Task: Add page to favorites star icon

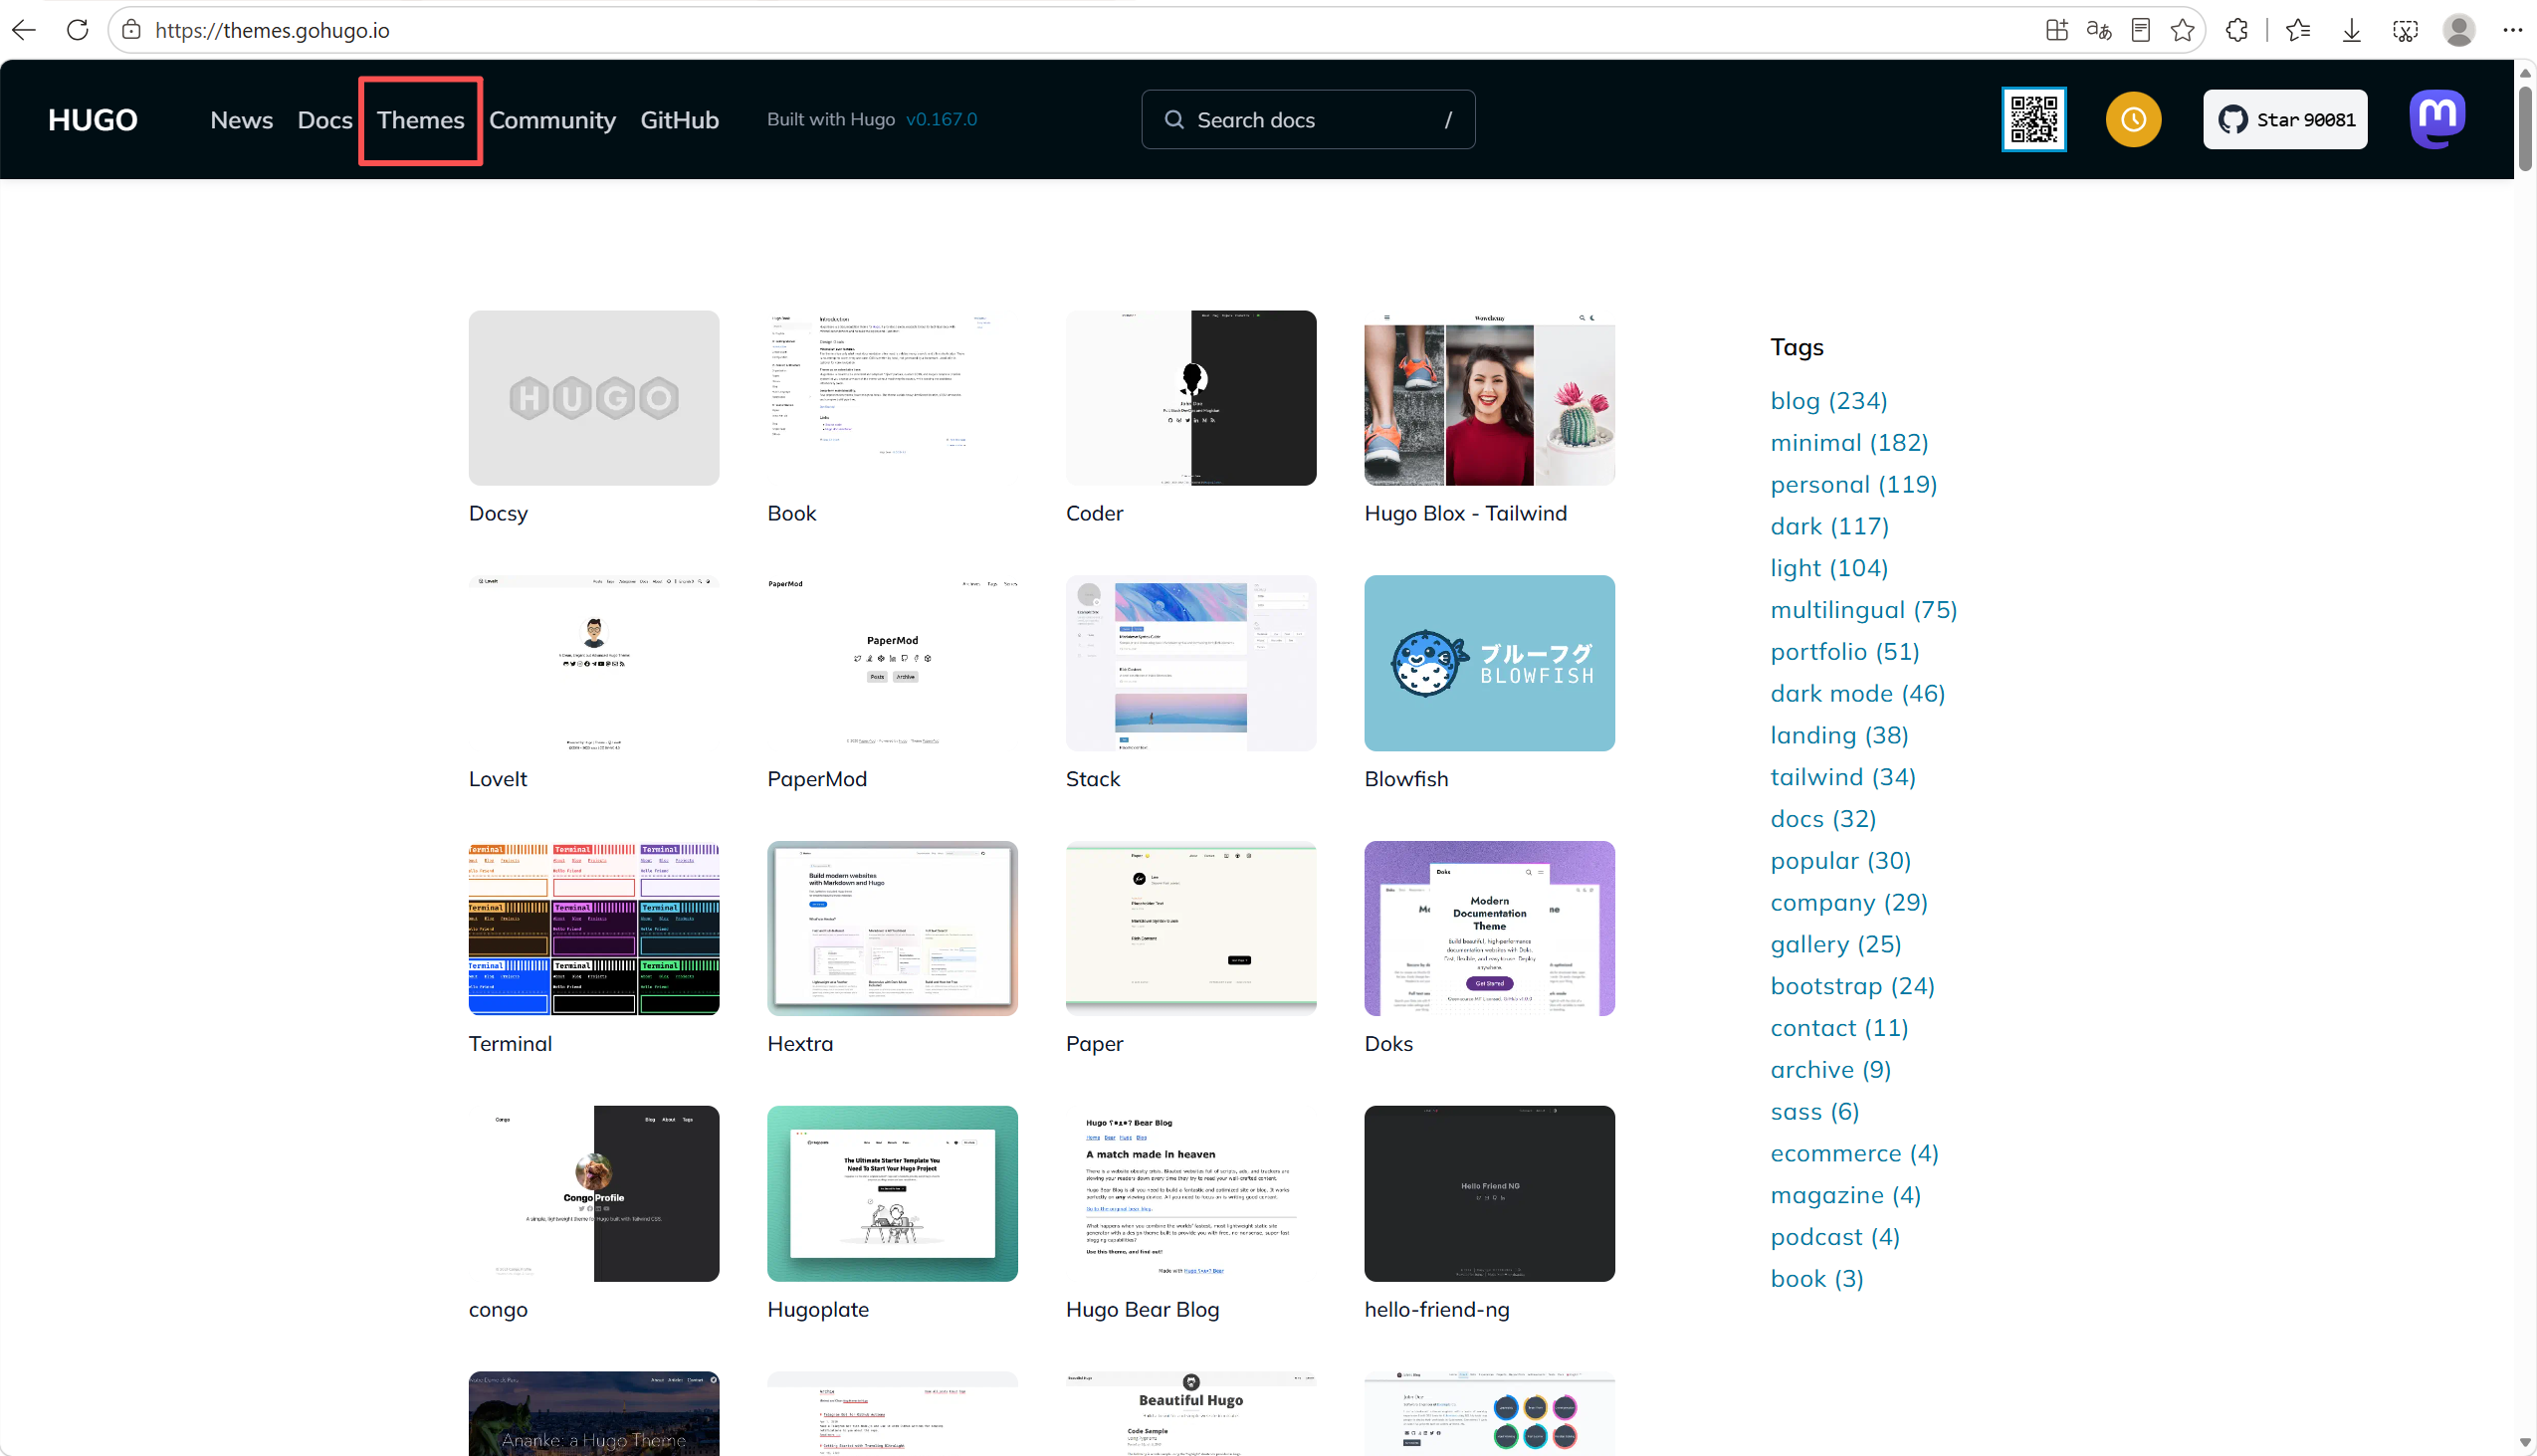Action: point(2182,30)
